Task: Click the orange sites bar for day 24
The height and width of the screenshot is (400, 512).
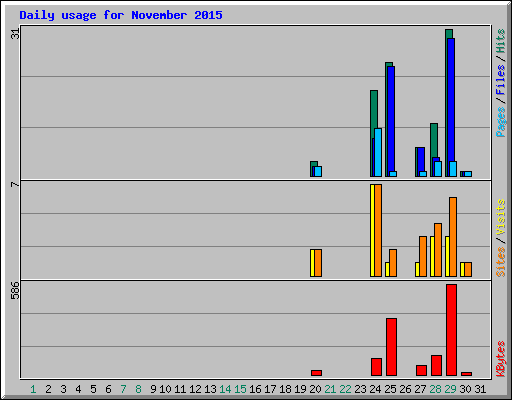Action: [378, 230]
